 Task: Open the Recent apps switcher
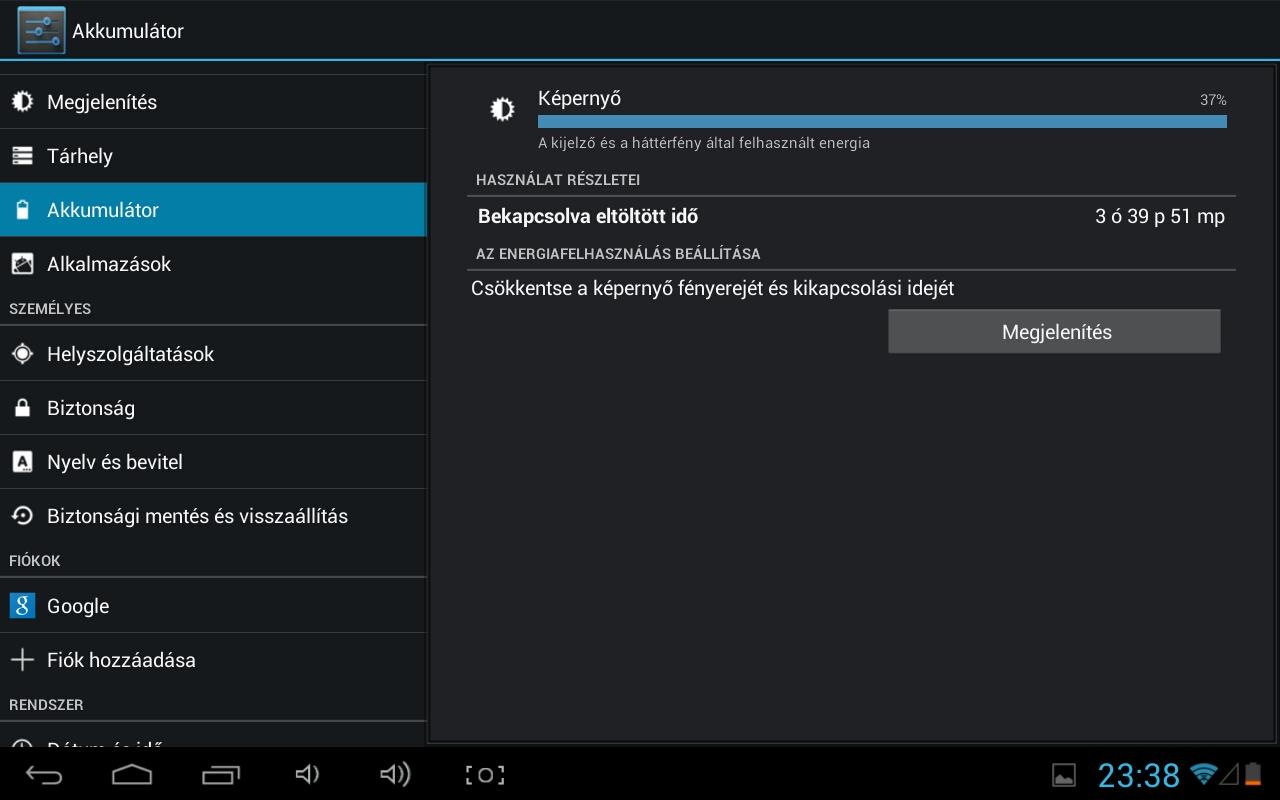[x=221, y=775]
